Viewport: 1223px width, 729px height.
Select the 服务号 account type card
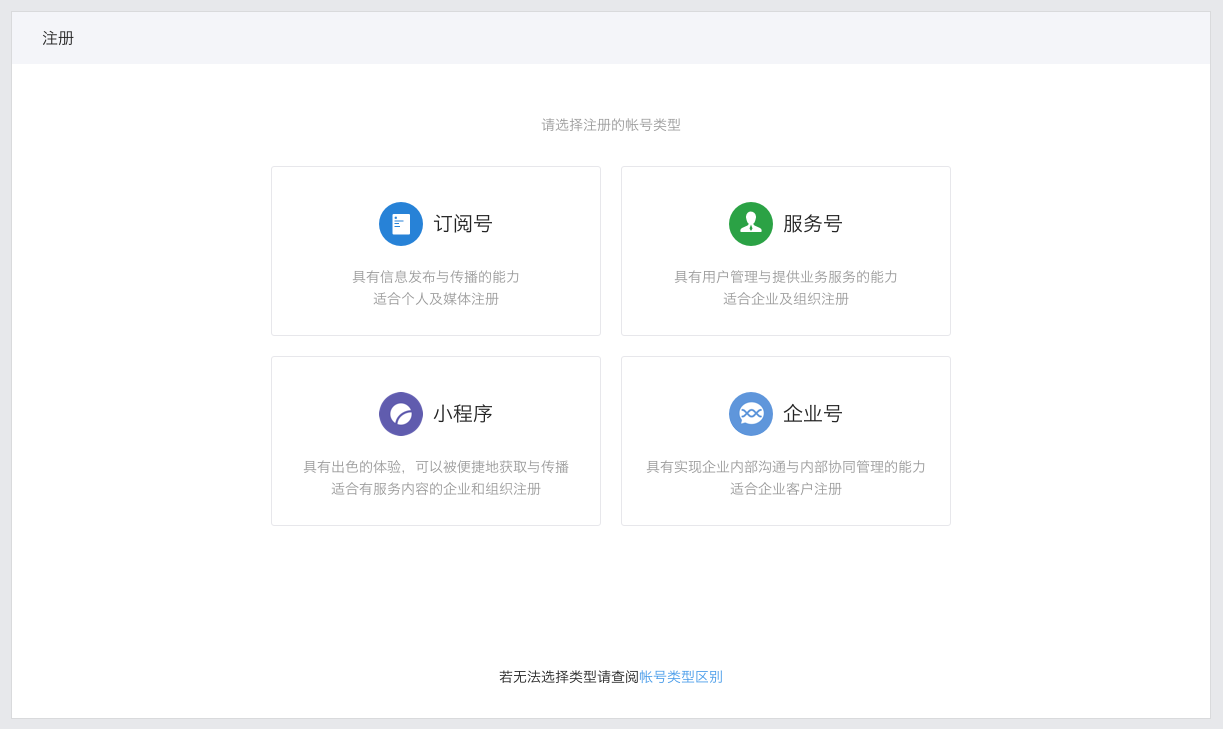pyautogui.click(x=785, y=250)
